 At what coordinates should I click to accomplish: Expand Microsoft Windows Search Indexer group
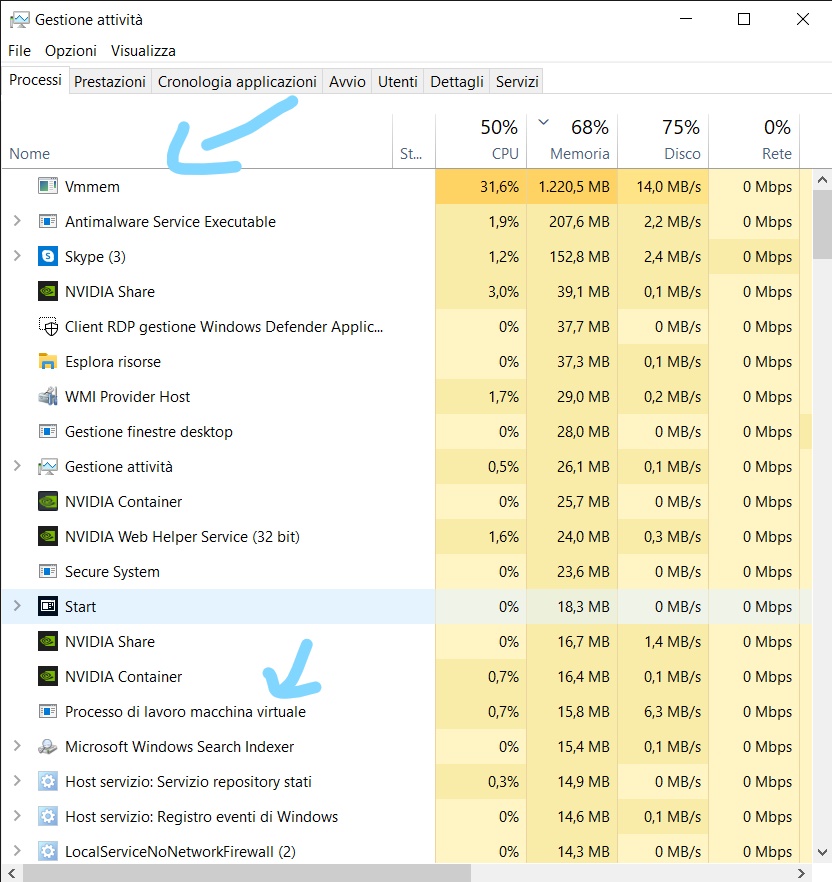[x=17, y=746]
